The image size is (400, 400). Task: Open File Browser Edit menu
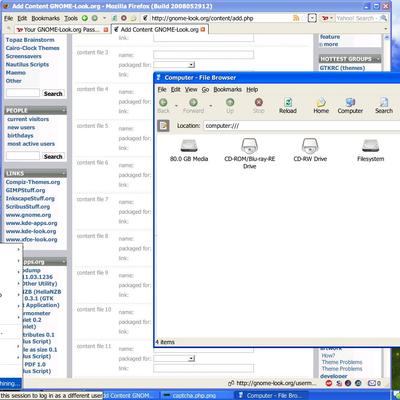[176, 89]
